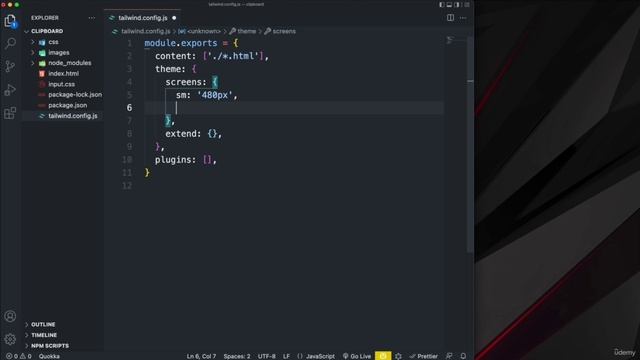Close the unsaved tailwind.config.js tab dot
This screenshot has width=640, height=360.
tap(174, 18)
